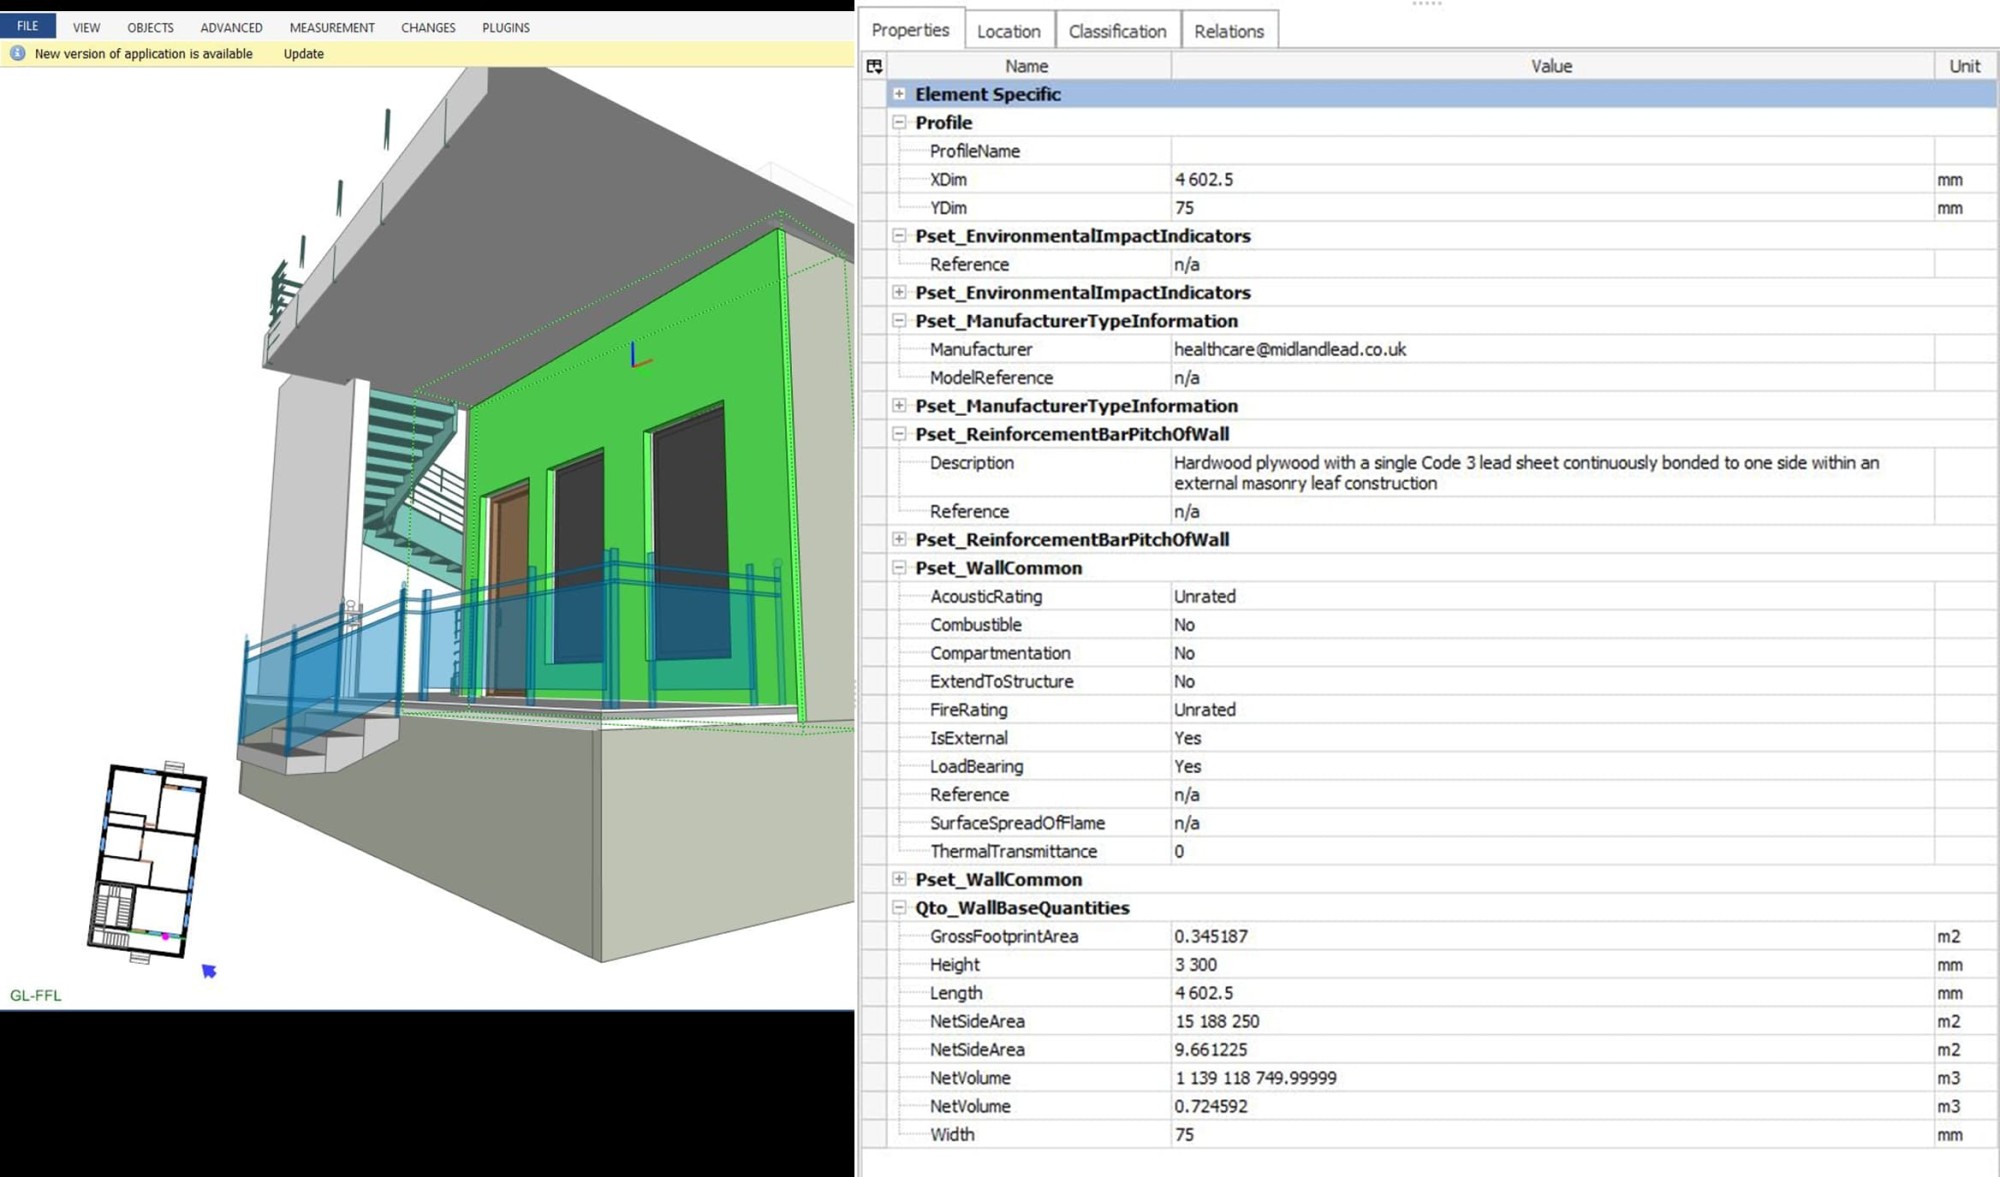Screen dimensions: 2000x1177
Task: Collapse the Qto_WallBaseQuantities section
Action: click(x=899, y=908)
